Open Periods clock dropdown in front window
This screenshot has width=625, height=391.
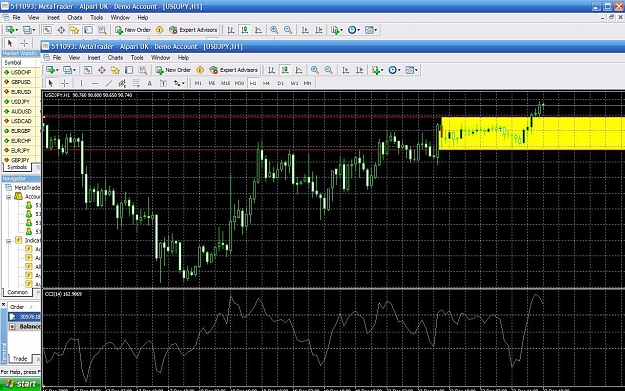pyautogui.click(x=394, y=70)
